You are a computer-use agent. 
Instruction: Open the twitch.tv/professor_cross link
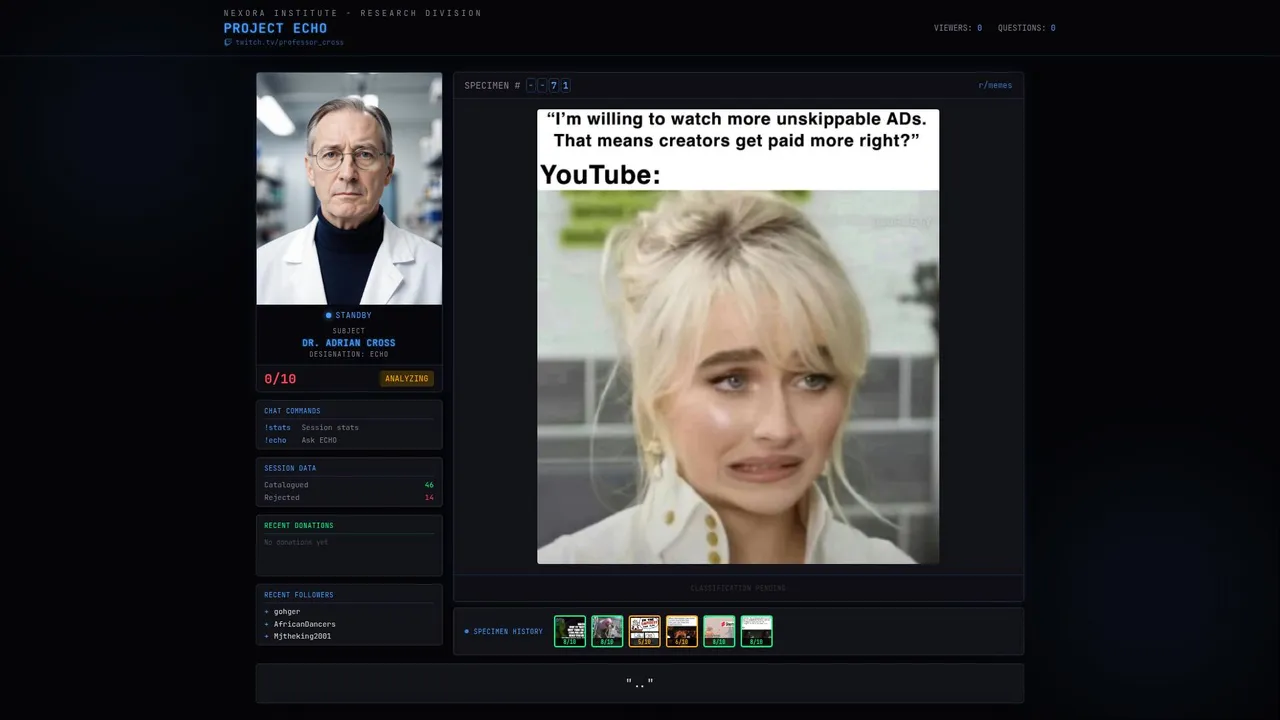point(289,43)
